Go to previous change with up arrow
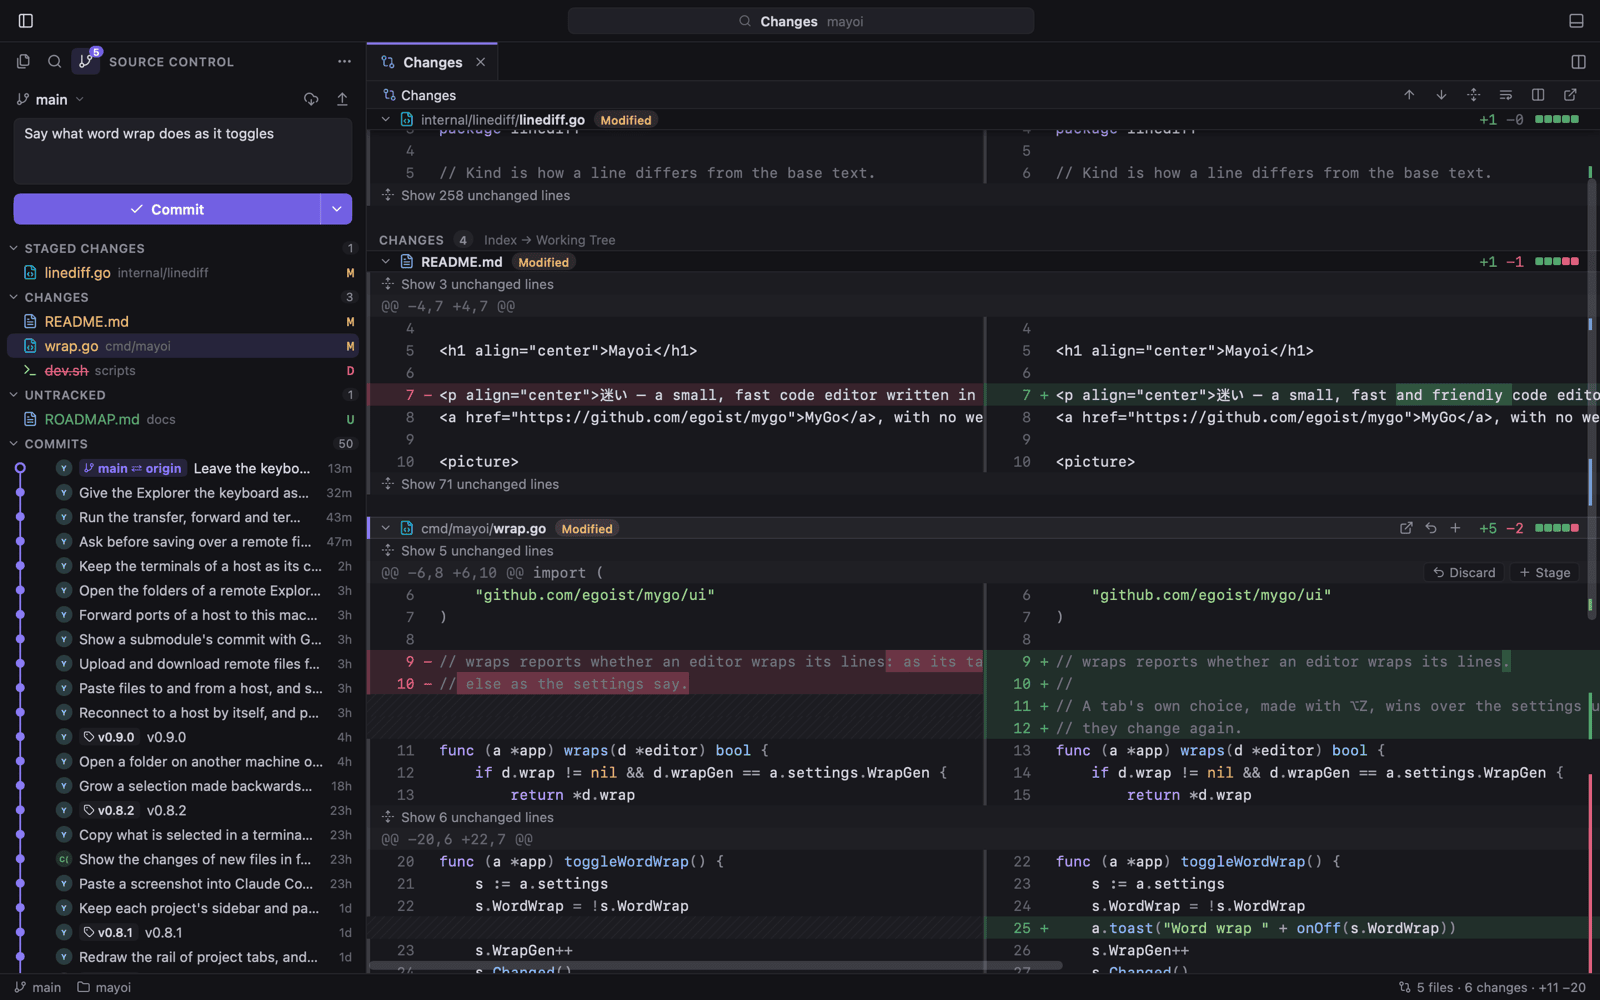 pos(1409,95)
